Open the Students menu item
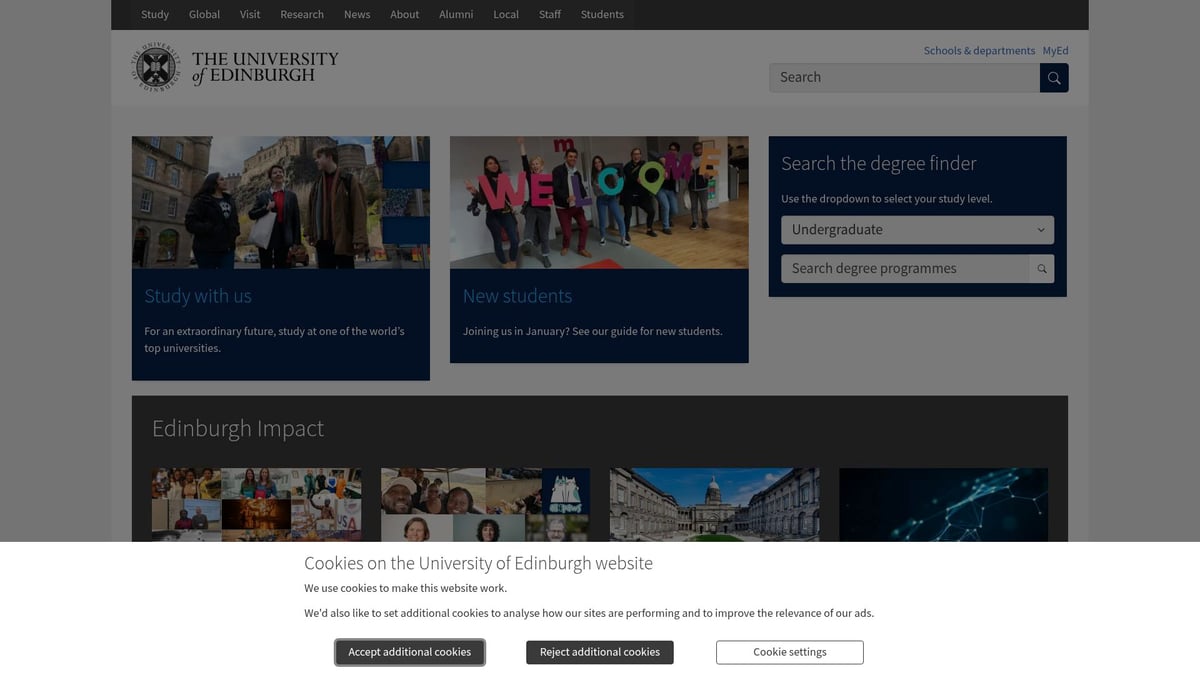1200x675 pixels. (x=602, y=14)
